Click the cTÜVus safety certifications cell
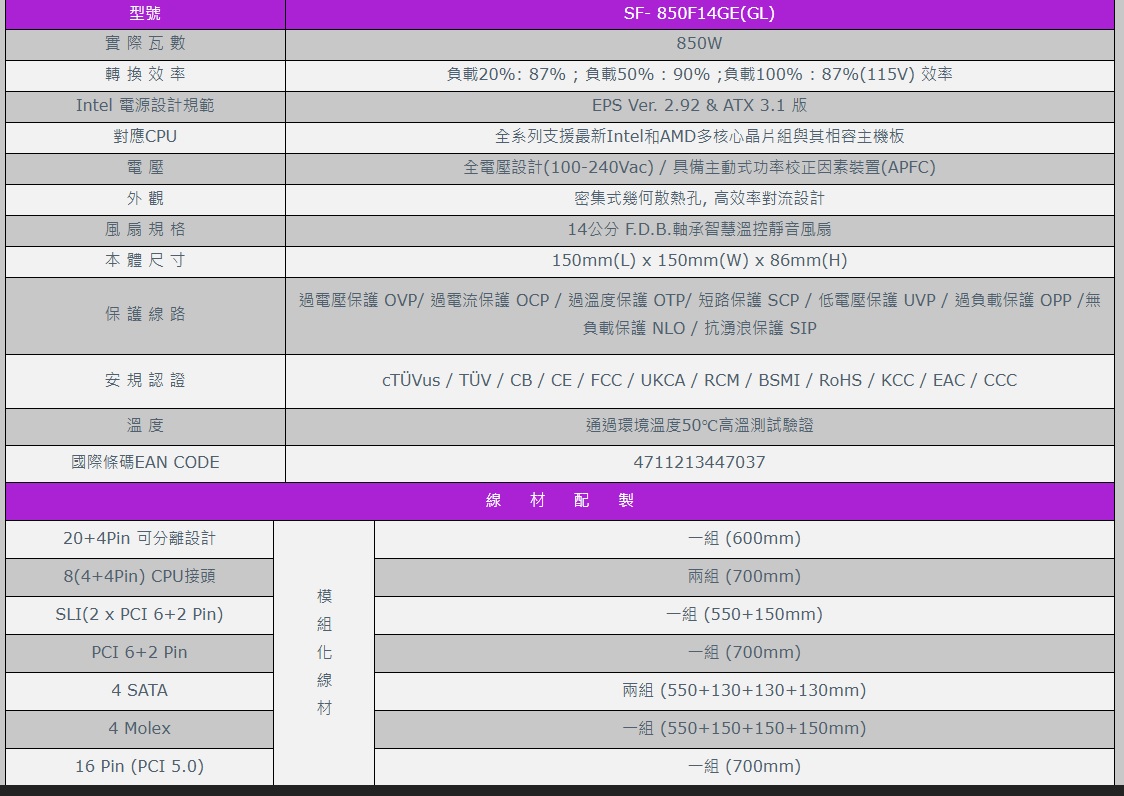 [x=699, y=381]
